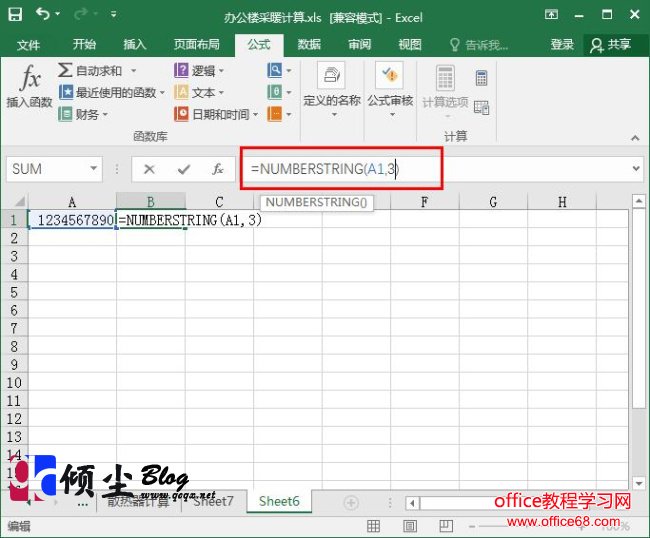Expand the formula bar with chevron

pos(636,169)
